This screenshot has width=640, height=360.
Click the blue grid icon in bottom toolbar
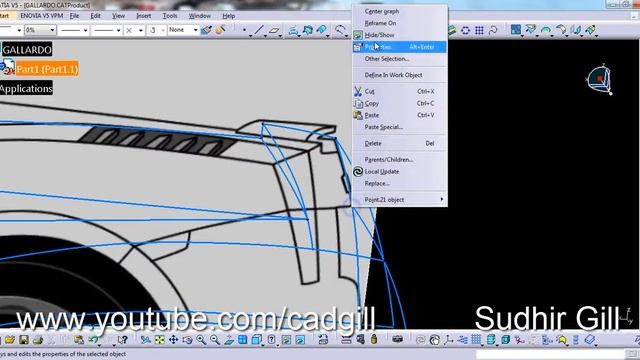476,340
